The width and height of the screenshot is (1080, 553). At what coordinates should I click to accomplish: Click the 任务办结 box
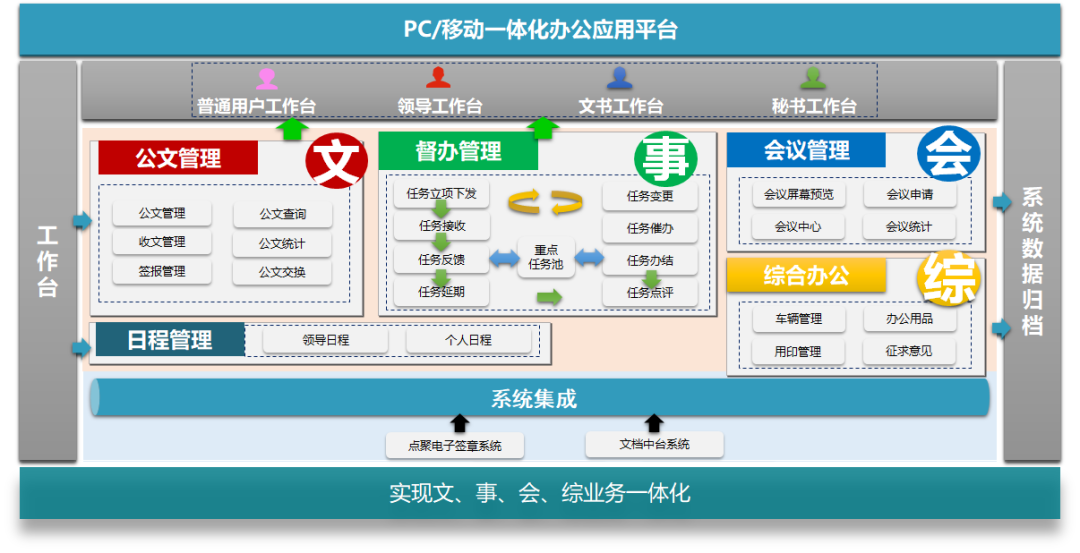[x=650, y=260]
